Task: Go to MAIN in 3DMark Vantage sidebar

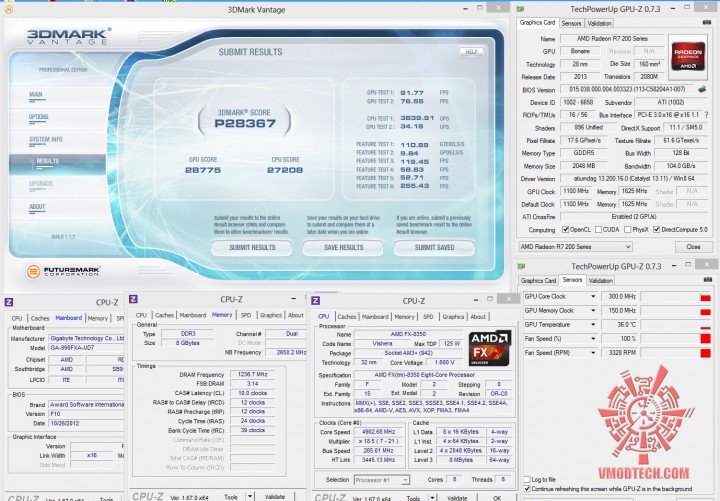Action: pos(36,95)
